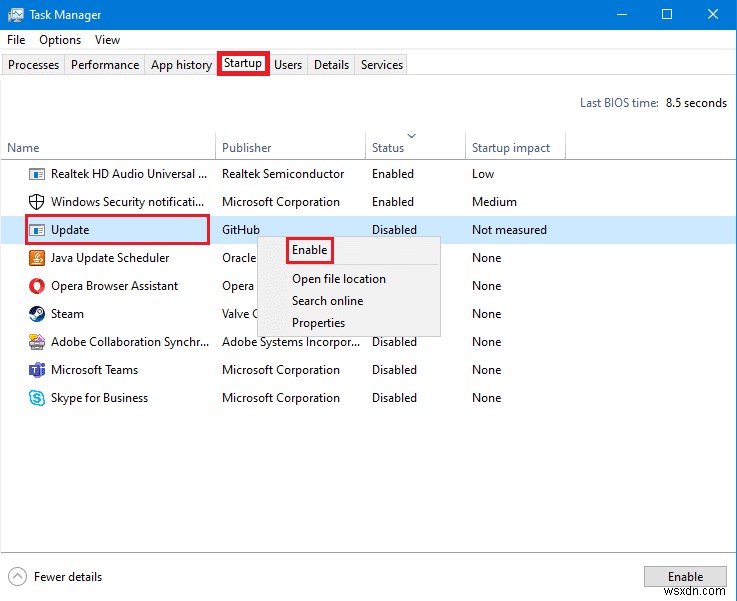Choose Search online from context menu
The image size is (737, 601).
327,301
